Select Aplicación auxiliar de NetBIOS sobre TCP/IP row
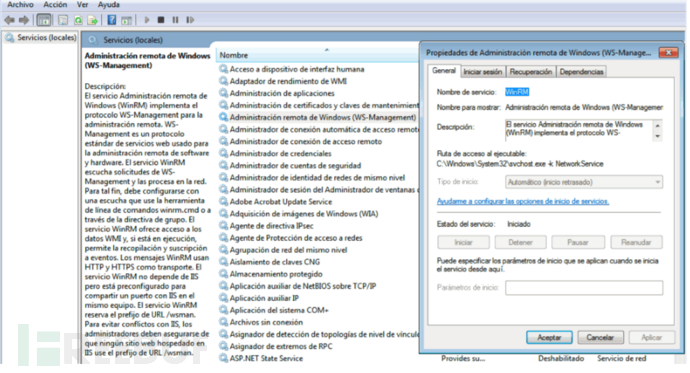This screenshot has height=373, width=690. point(297,286)
